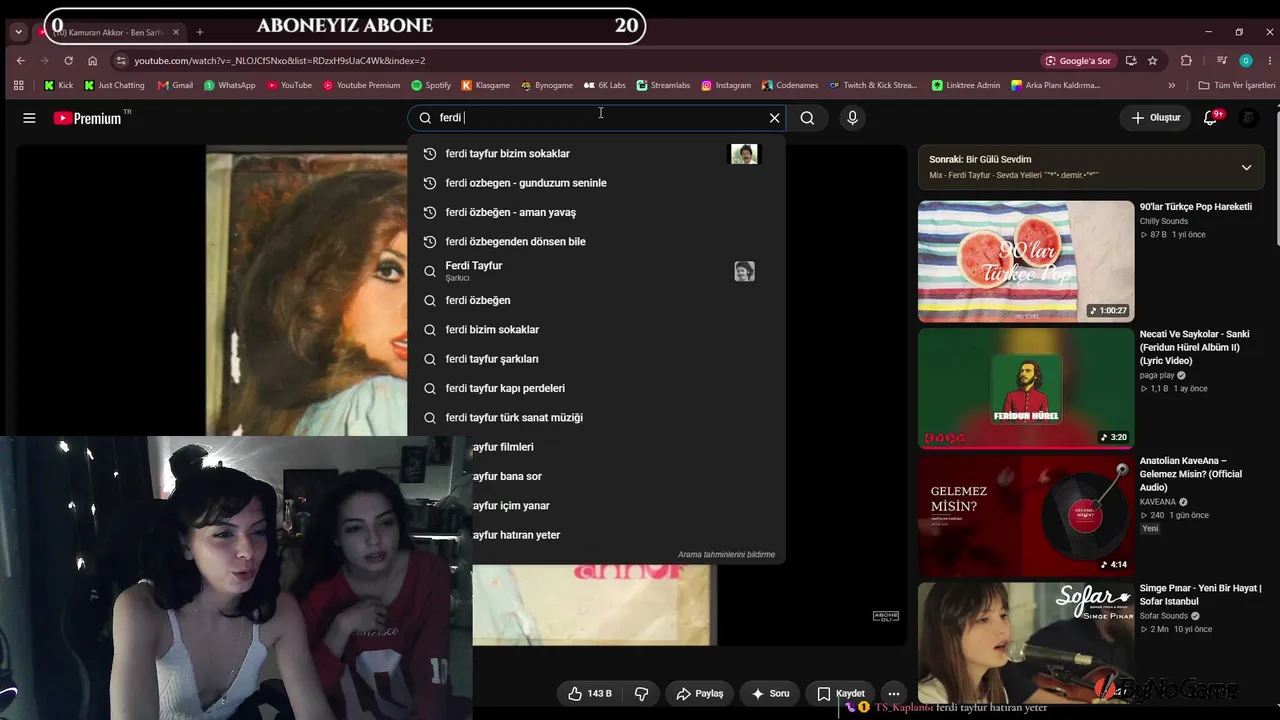Open the browser home page
Screen dimensions: 1280x720
[x=92, y=61]
